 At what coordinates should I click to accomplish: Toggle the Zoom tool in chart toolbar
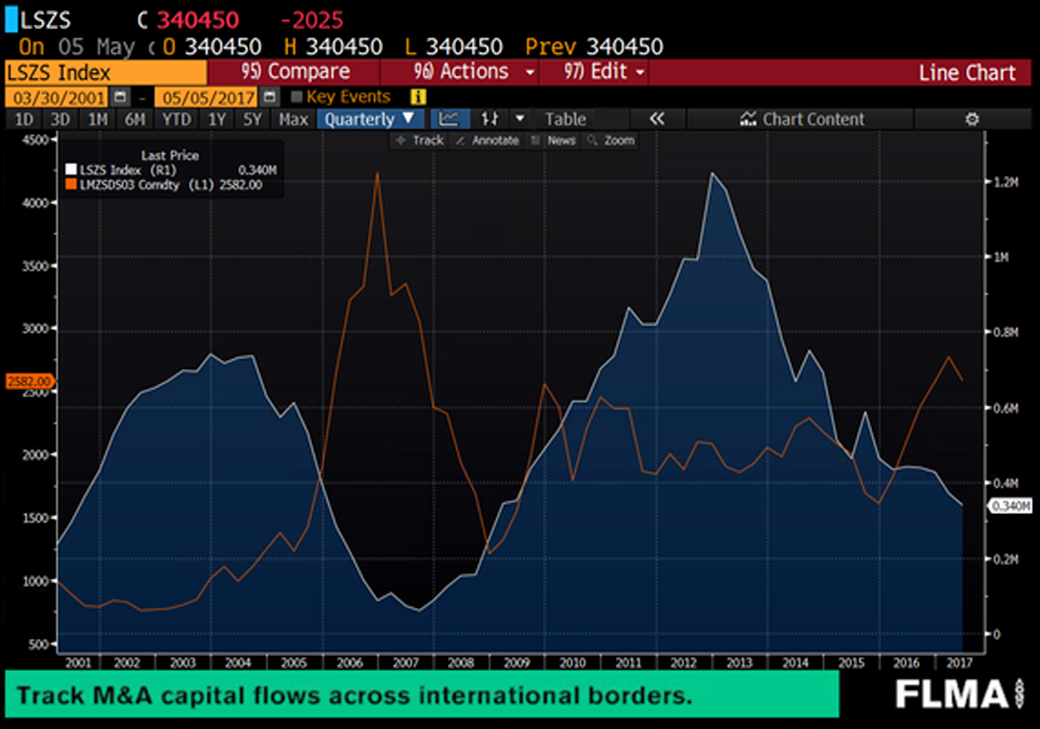tap(611, 141)
